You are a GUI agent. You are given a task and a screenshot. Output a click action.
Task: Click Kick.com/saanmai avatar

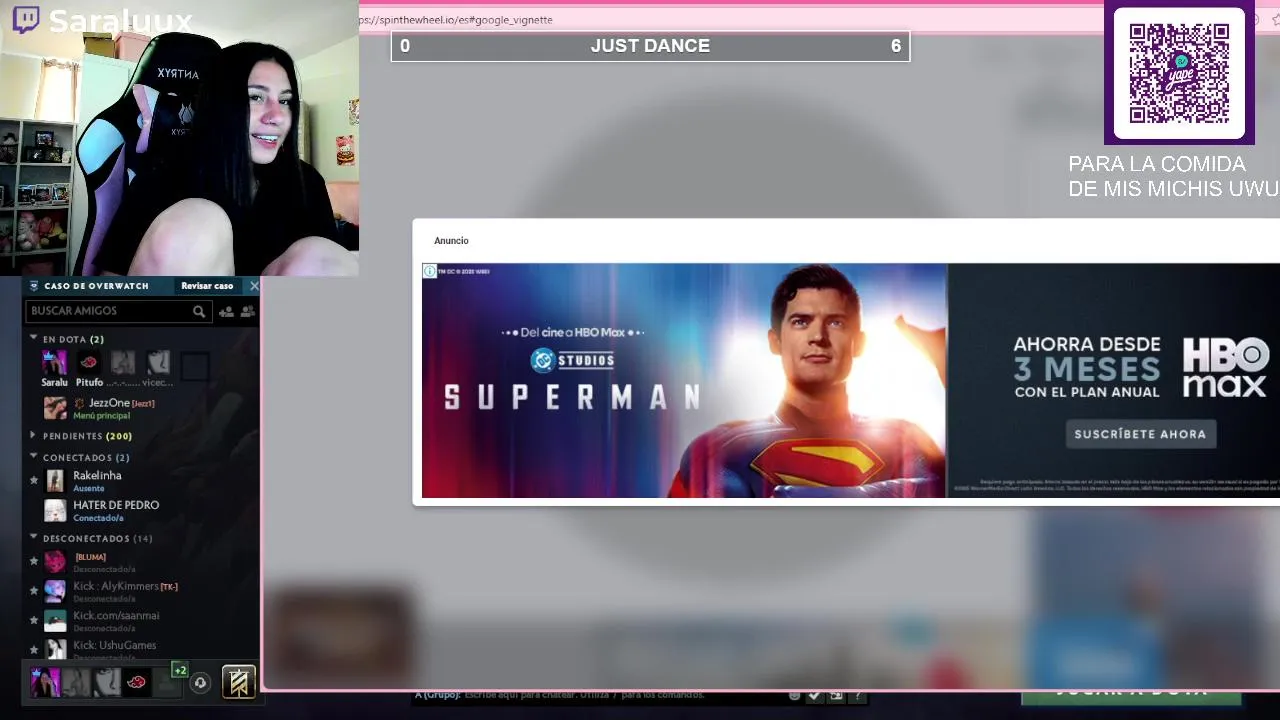pyautogui.click(x=55, y=621)
